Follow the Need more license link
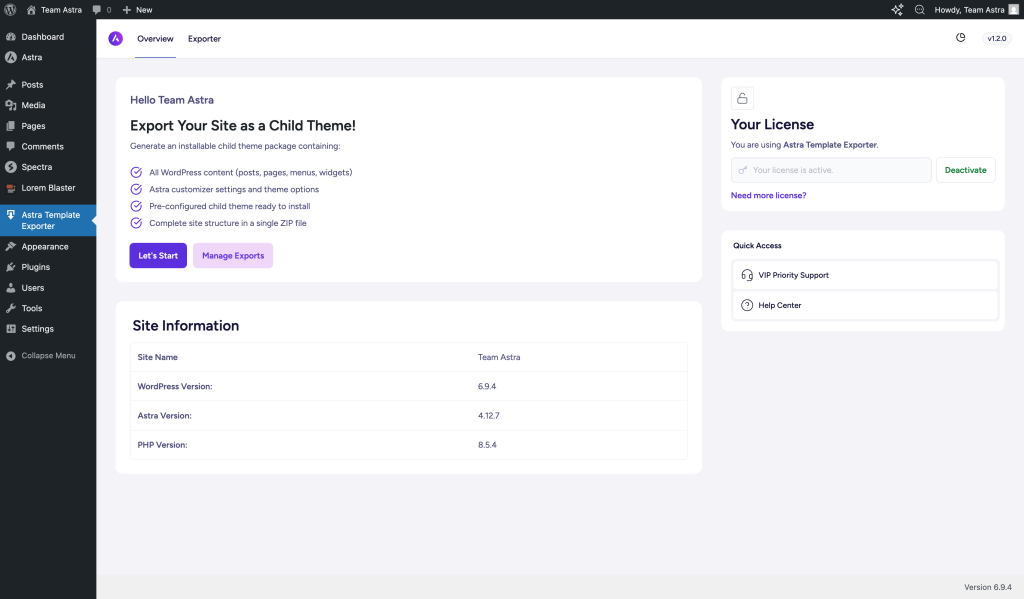1024x599 pixels. pyautogui.click(x=768, y=196)
